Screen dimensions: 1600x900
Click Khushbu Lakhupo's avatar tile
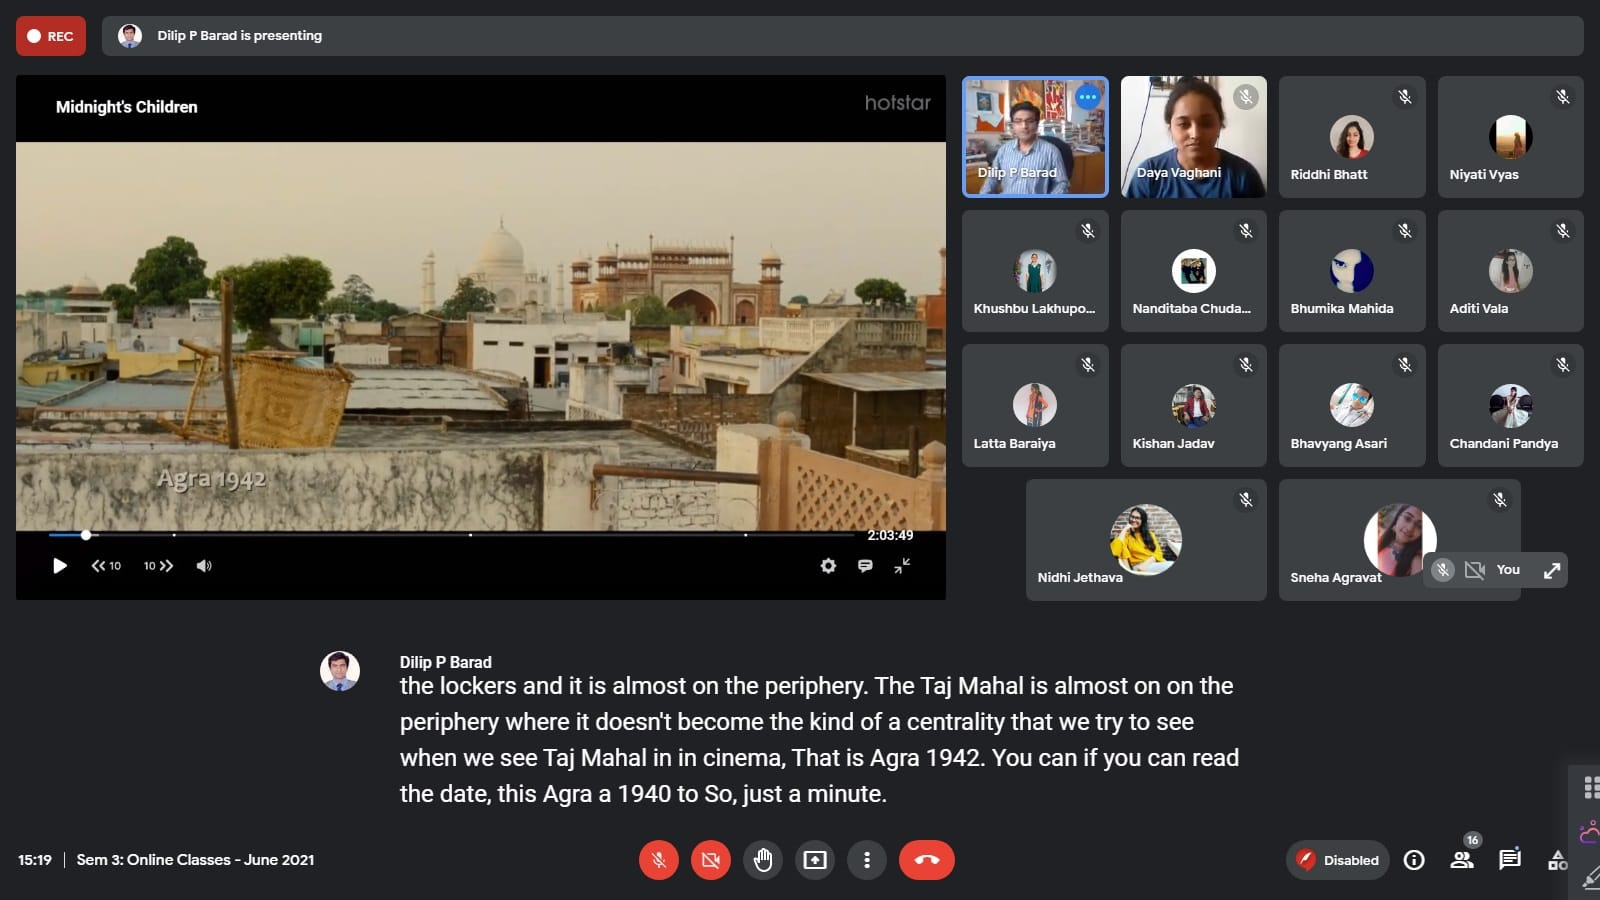coord(1035,271)
